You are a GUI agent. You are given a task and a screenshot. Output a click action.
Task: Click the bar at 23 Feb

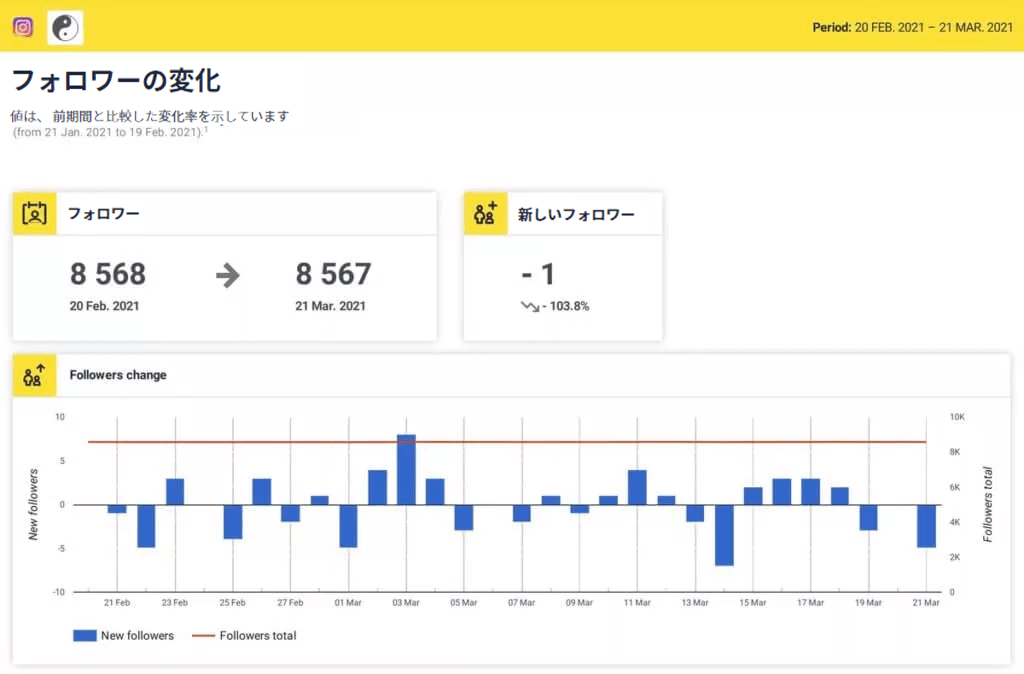(175, 492)
